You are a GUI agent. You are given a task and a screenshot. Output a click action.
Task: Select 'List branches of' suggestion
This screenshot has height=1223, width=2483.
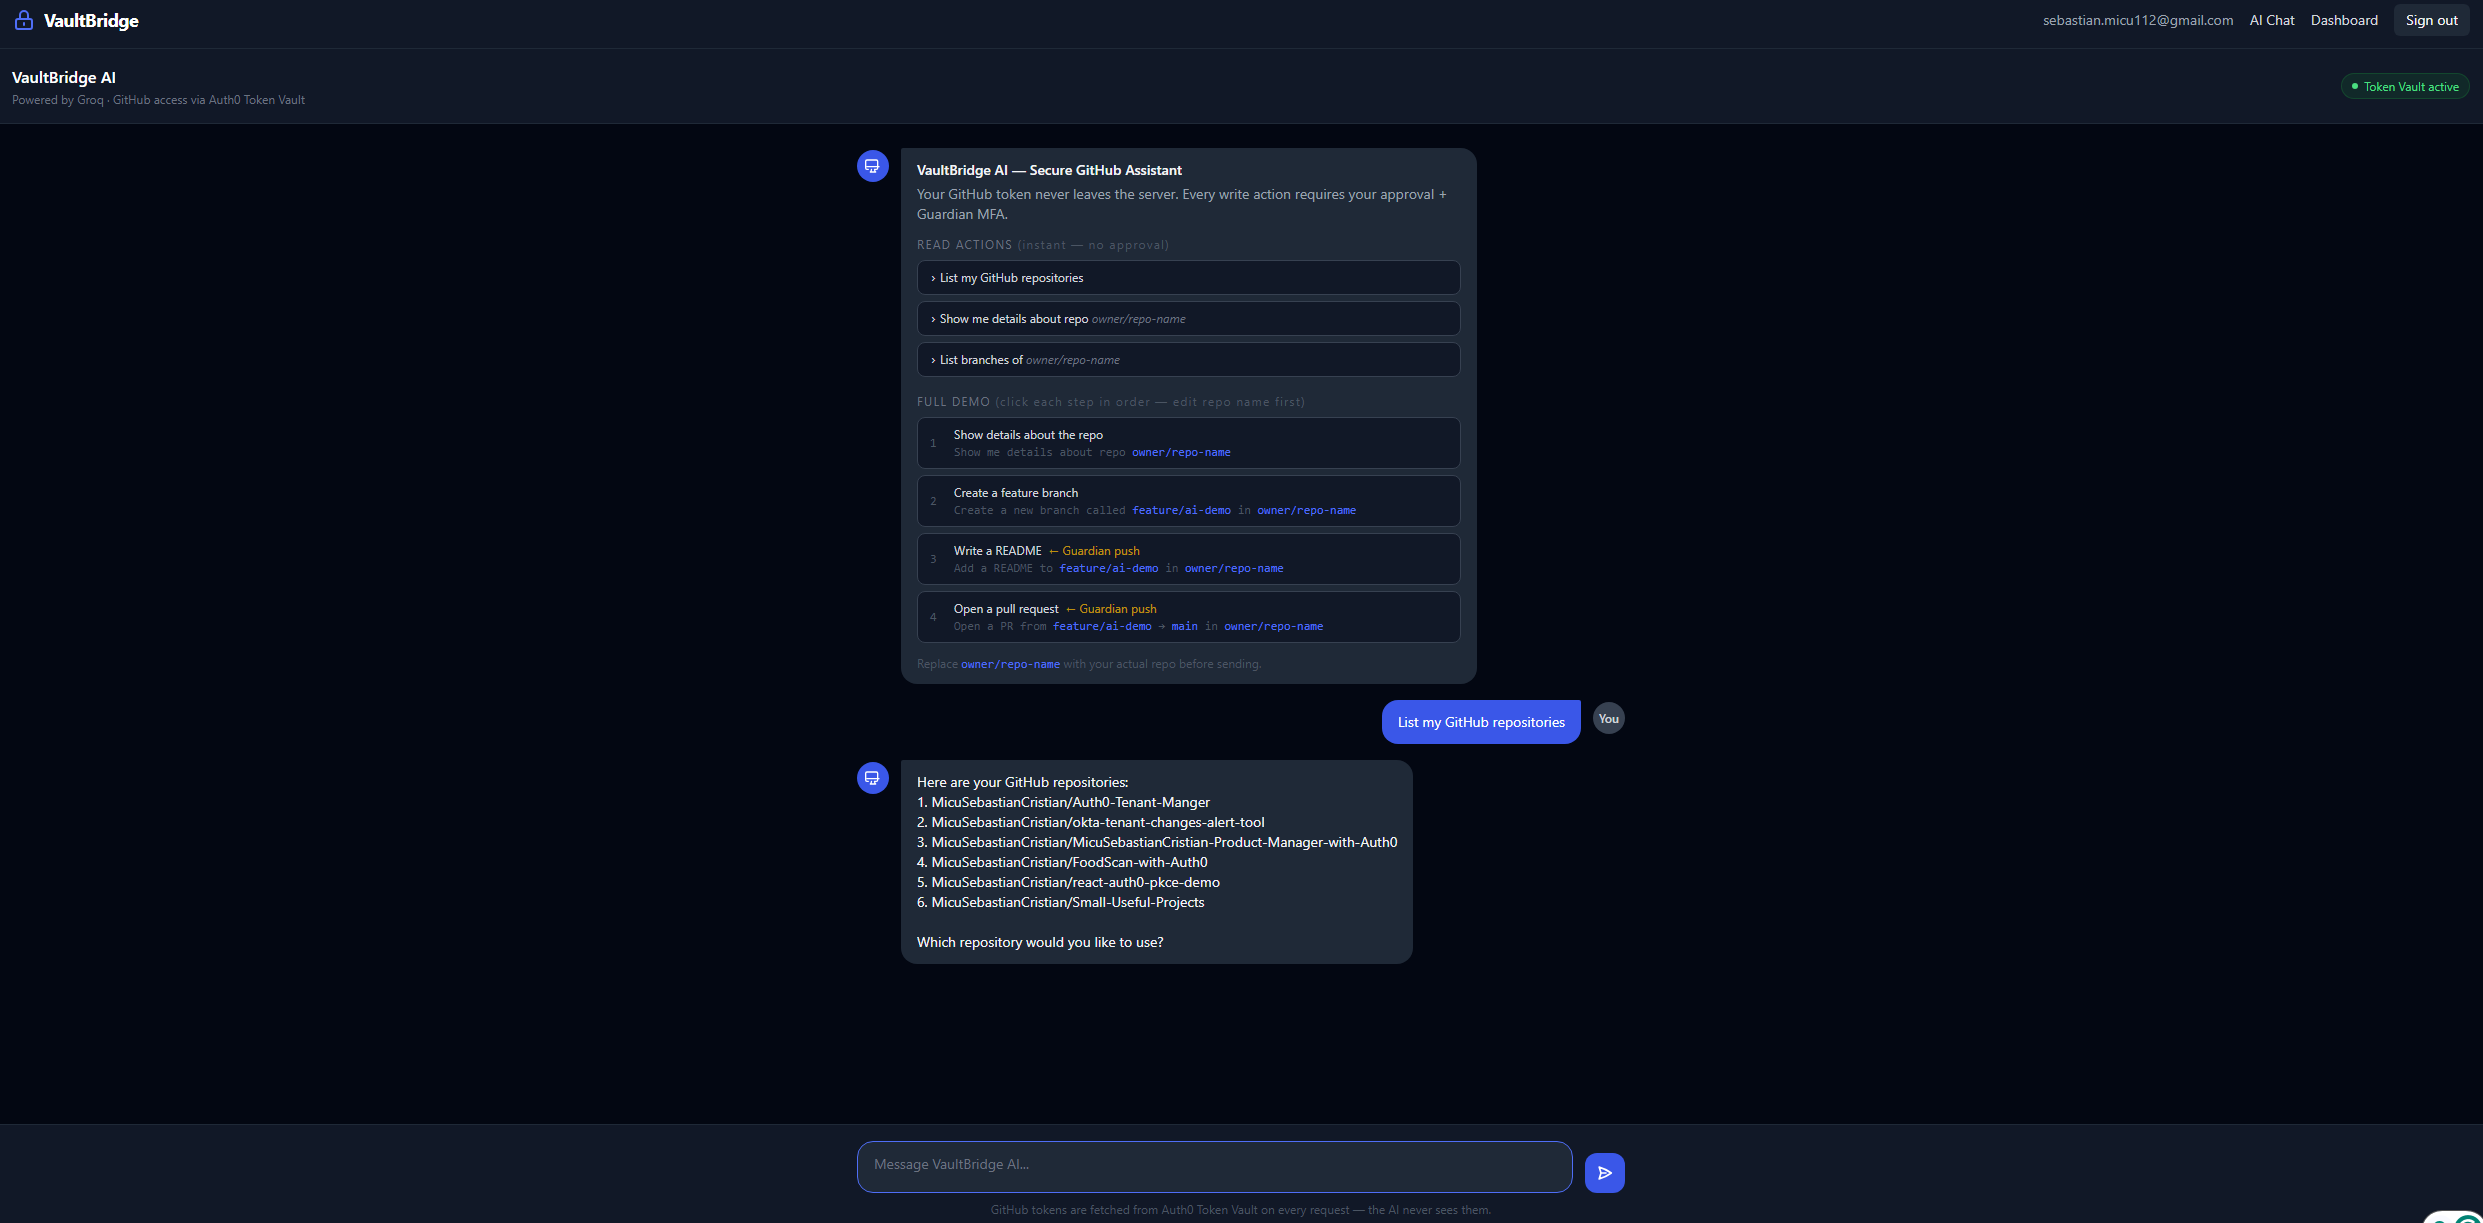(1187, 360)
